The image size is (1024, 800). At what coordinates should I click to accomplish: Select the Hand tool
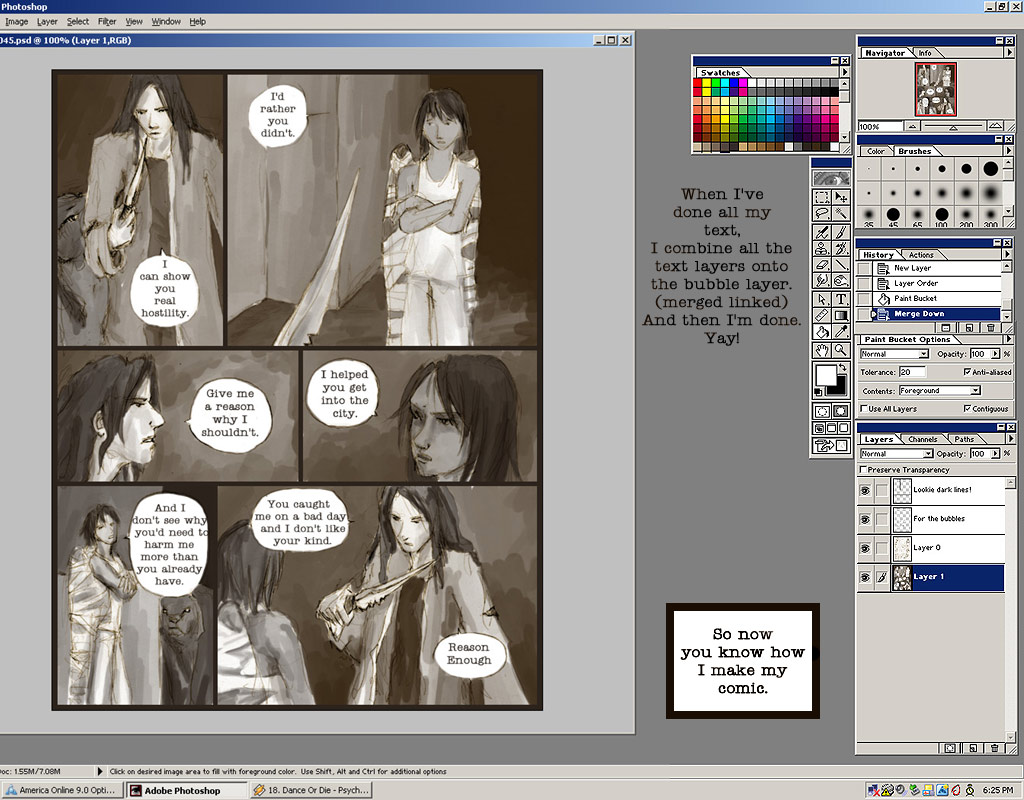click(x=822, y=350)
